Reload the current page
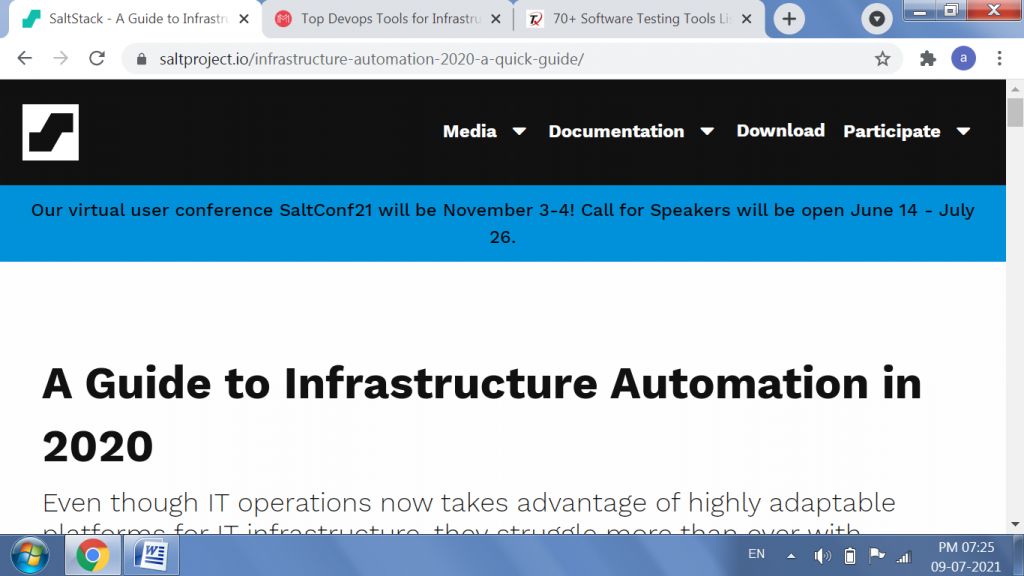The width and height of the screenshot is (1024, 576). tap(97, 59)
